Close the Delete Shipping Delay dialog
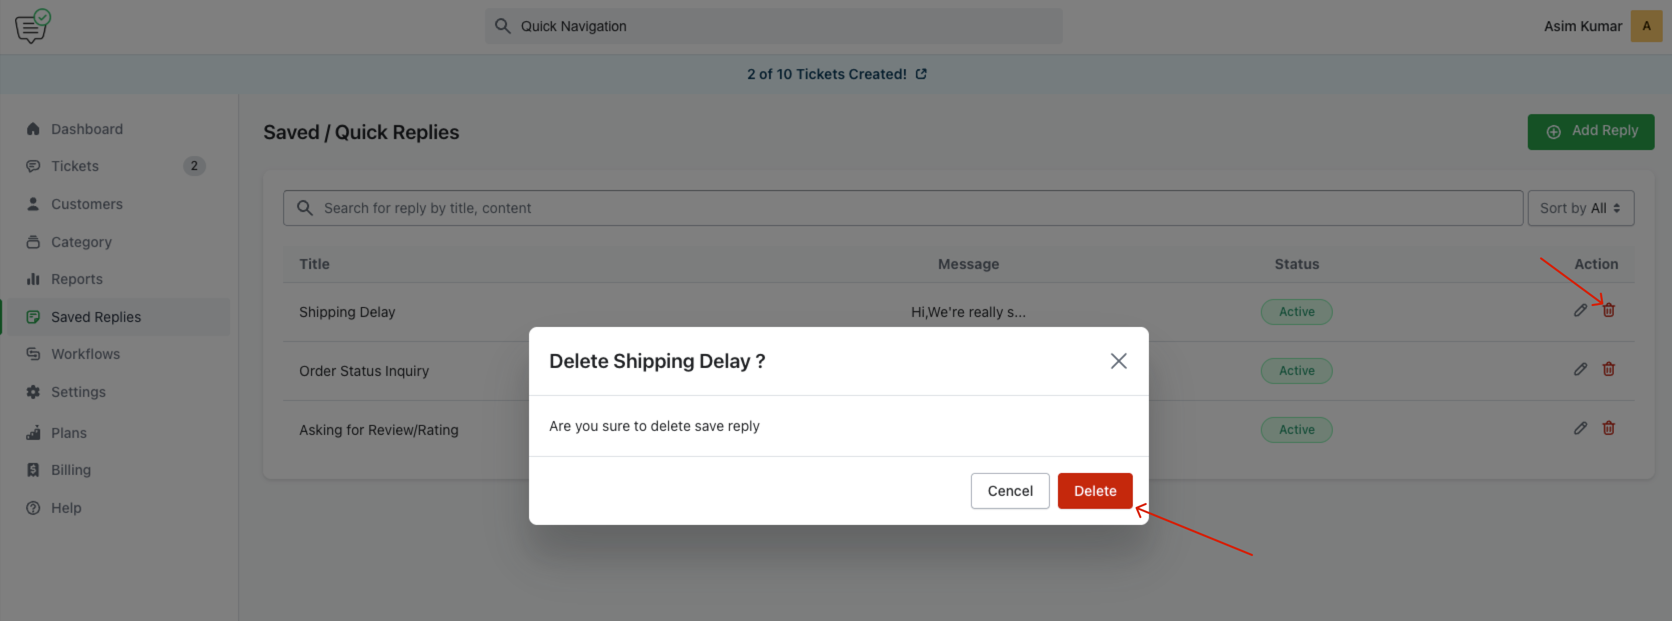 click(x=1118, y=361)
